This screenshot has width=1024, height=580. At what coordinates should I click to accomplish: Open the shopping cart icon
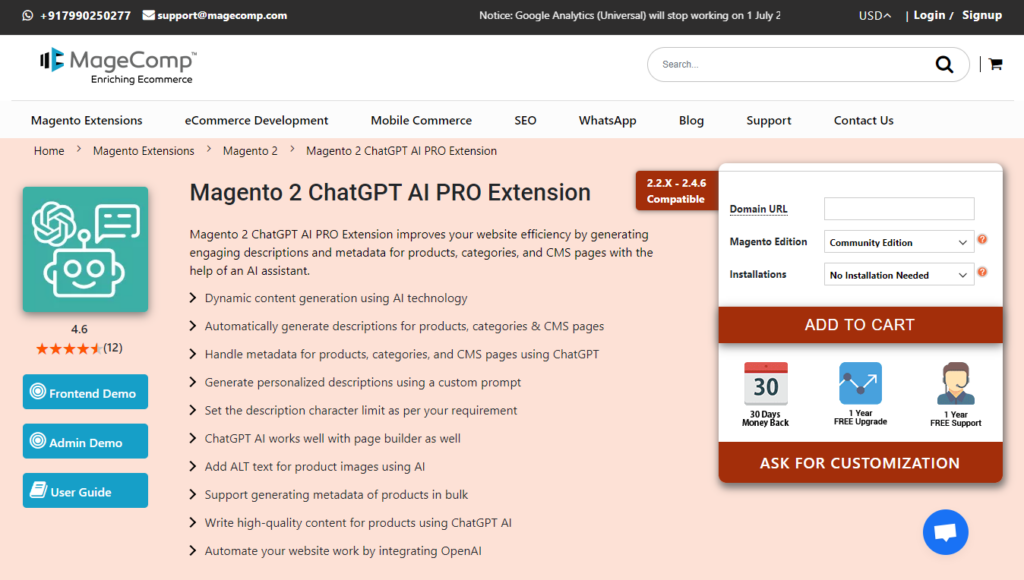click(x=994, y=63)
